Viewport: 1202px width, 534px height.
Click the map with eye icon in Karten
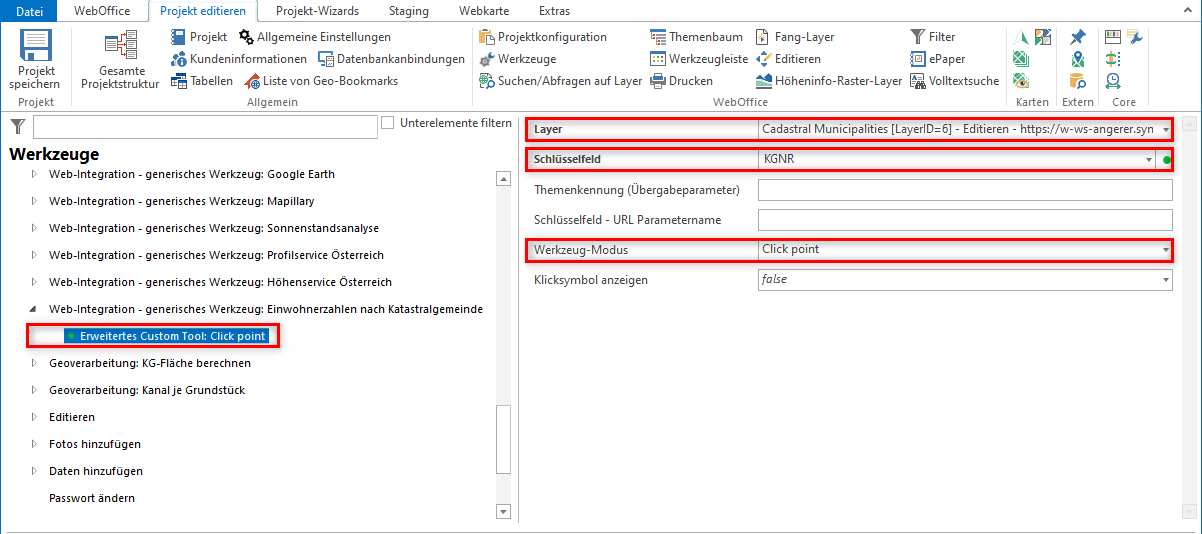coord(1021,81)
